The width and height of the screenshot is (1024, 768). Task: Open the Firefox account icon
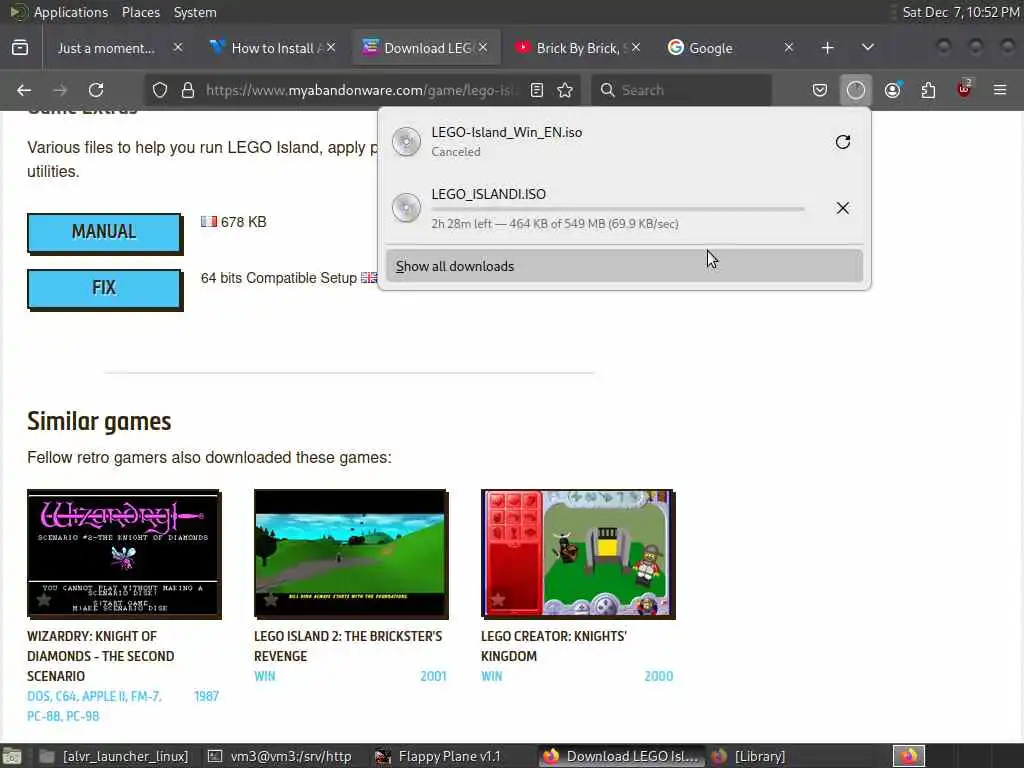(893, 90)
